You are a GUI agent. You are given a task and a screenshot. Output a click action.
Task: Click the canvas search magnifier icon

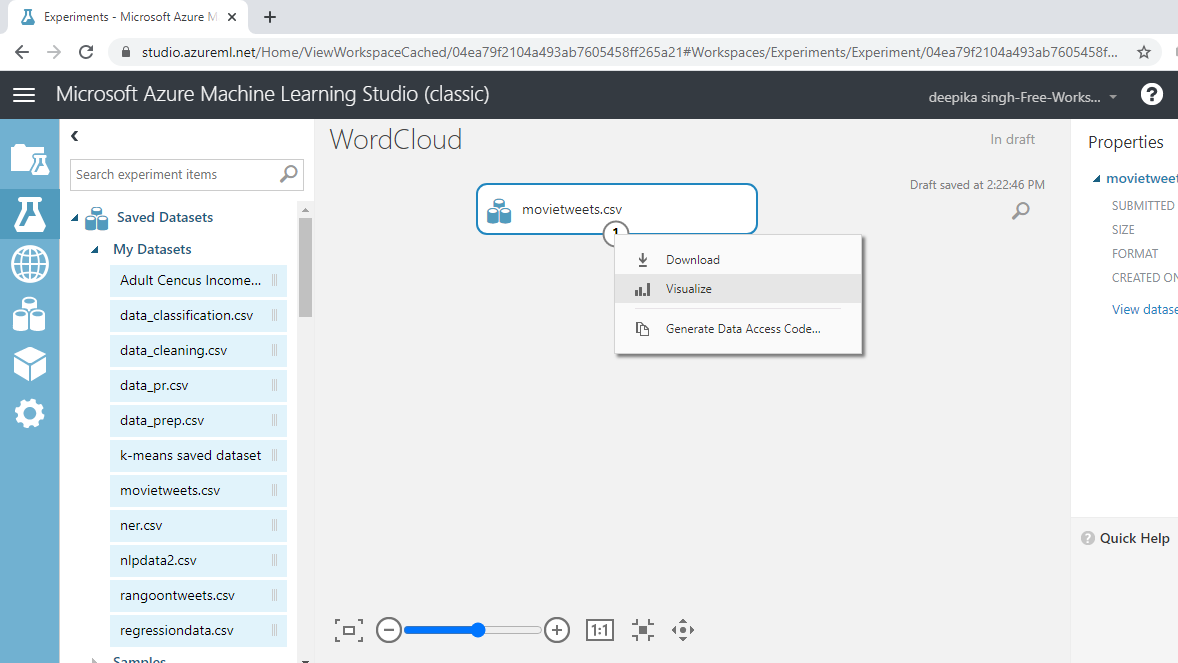(1020, 211)
